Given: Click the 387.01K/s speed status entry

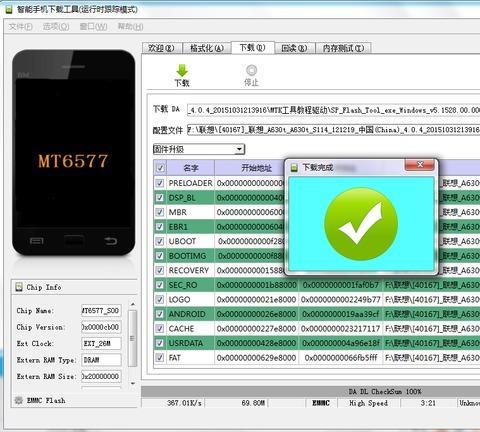Looking at the screenshot, I should click(184, 403).
